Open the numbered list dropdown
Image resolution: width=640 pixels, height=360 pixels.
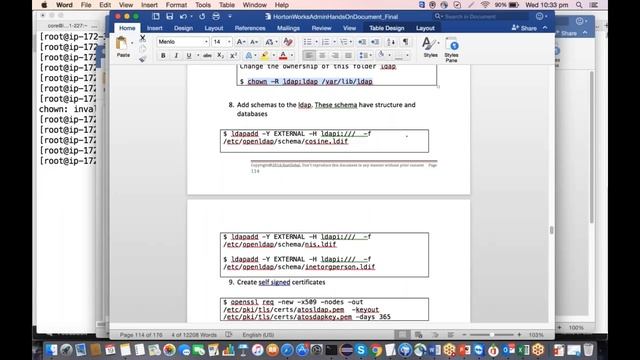coord(334,42)
